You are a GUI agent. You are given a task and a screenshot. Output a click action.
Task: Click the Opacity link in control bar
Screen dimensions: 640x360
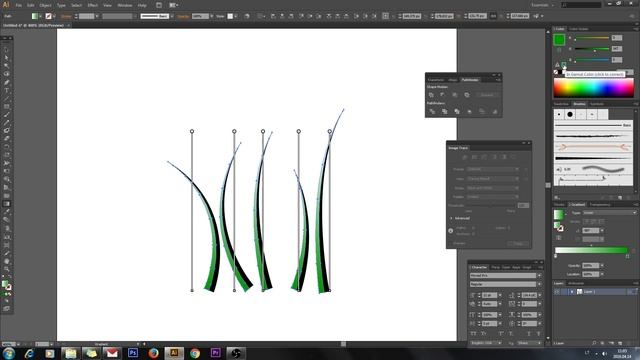[x=183, y=16]
